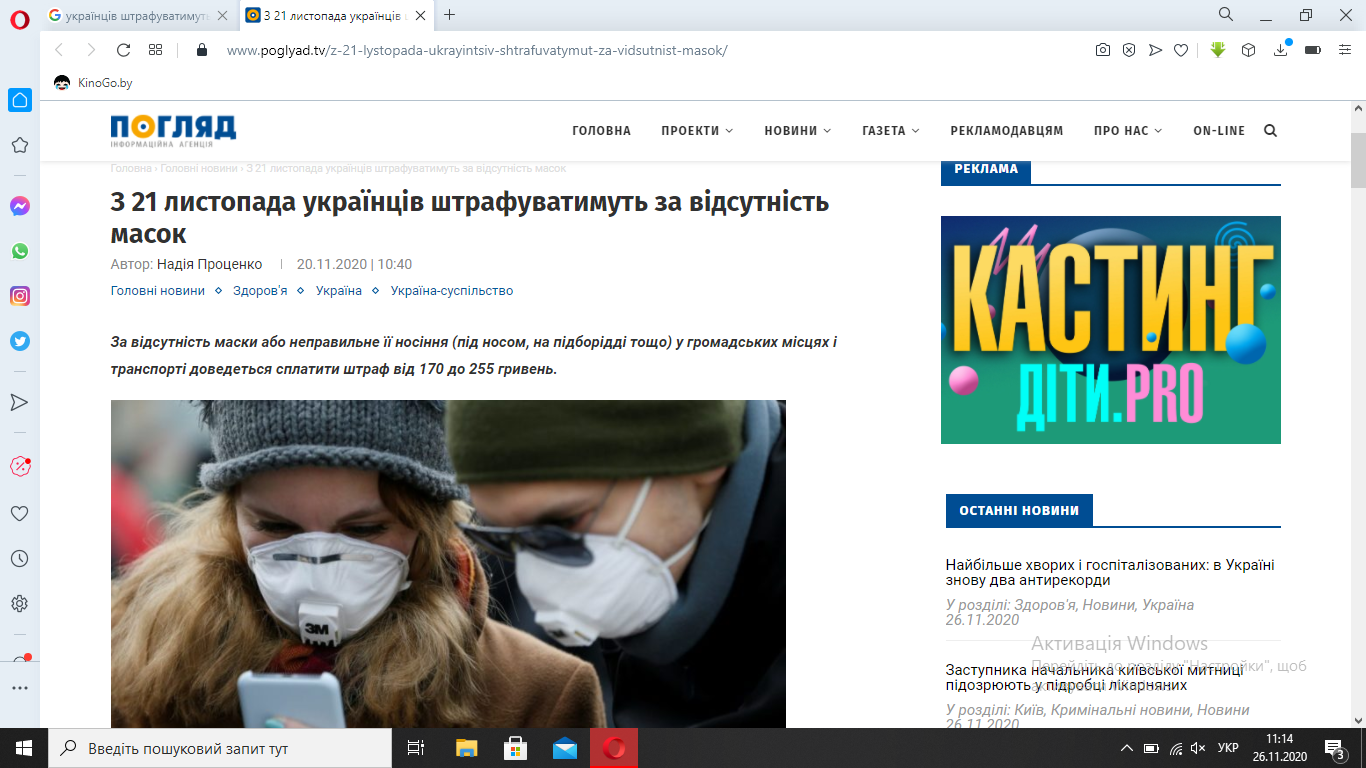Viewport: 1366px width, 768px height.
Task: Open the green download arrow extension
Action: click(1218, 50)
